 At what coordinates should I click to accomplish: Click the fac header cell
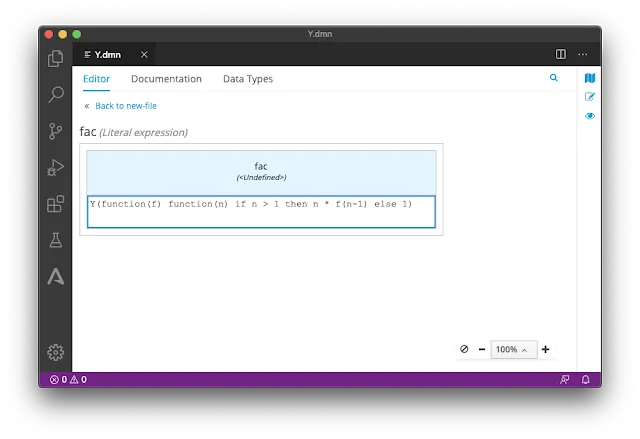(261, 173)
